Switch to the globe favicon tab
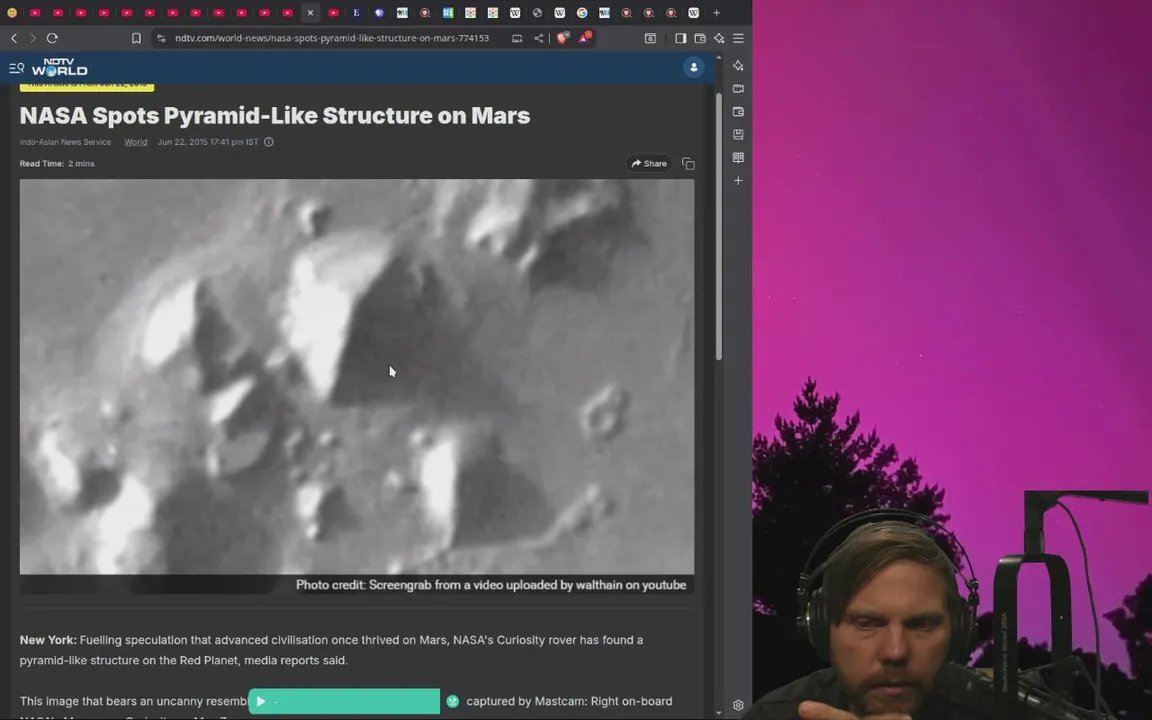Image resolution: width=1152 pixels, height=720 pixels. click(537, 12)
